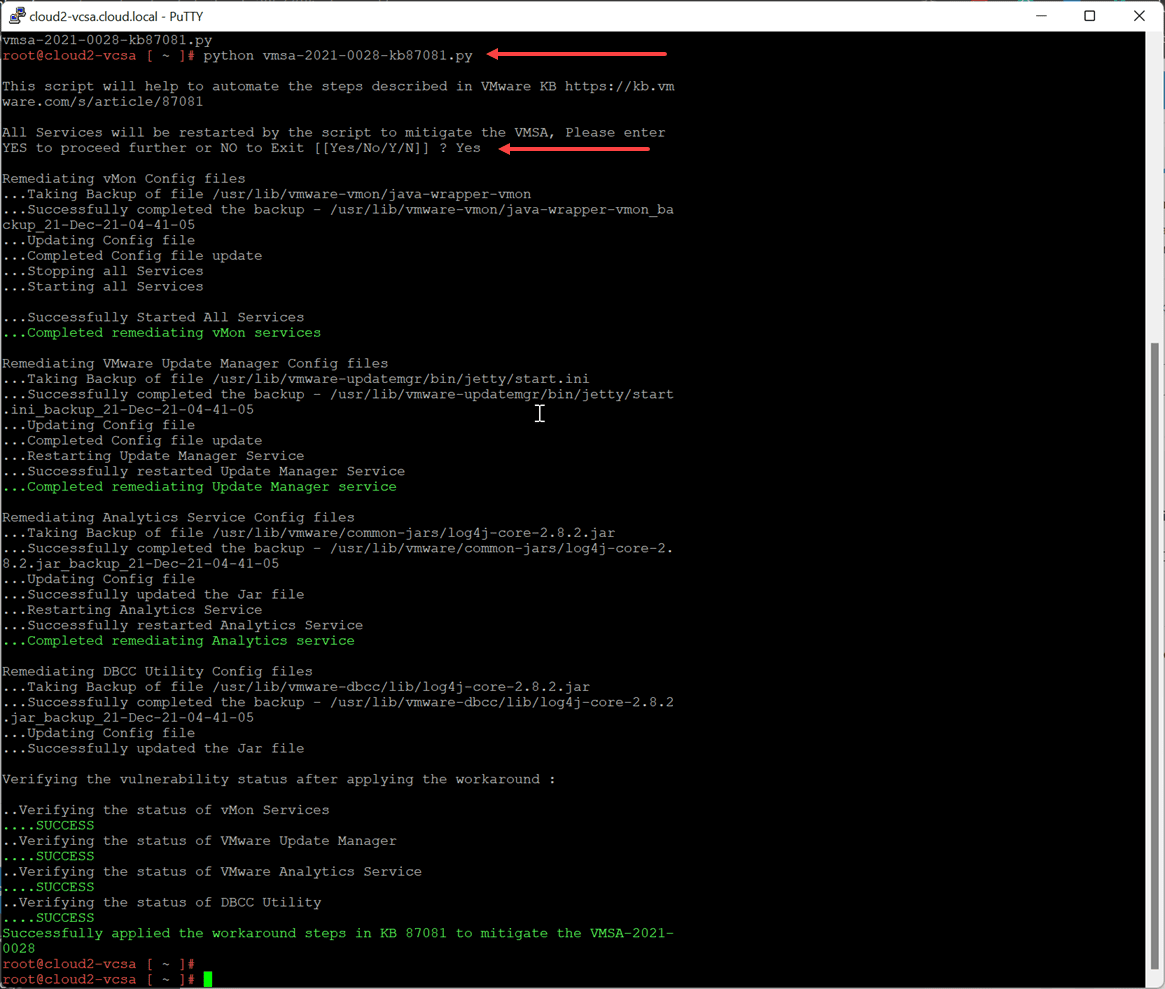The image size is (1165, 989).
Task: Click '...Completed remediating Analytics service' line
Action: click(x=178, y=641)
